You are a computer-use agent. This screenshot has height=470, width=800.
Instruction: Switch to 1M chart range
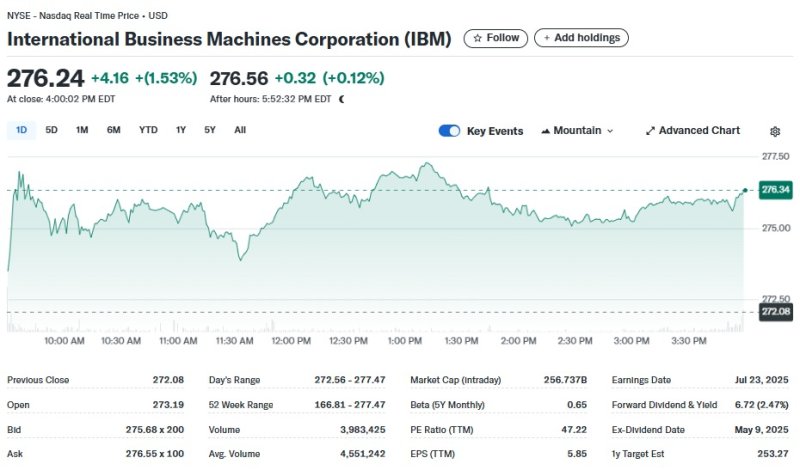click(82, 130)
